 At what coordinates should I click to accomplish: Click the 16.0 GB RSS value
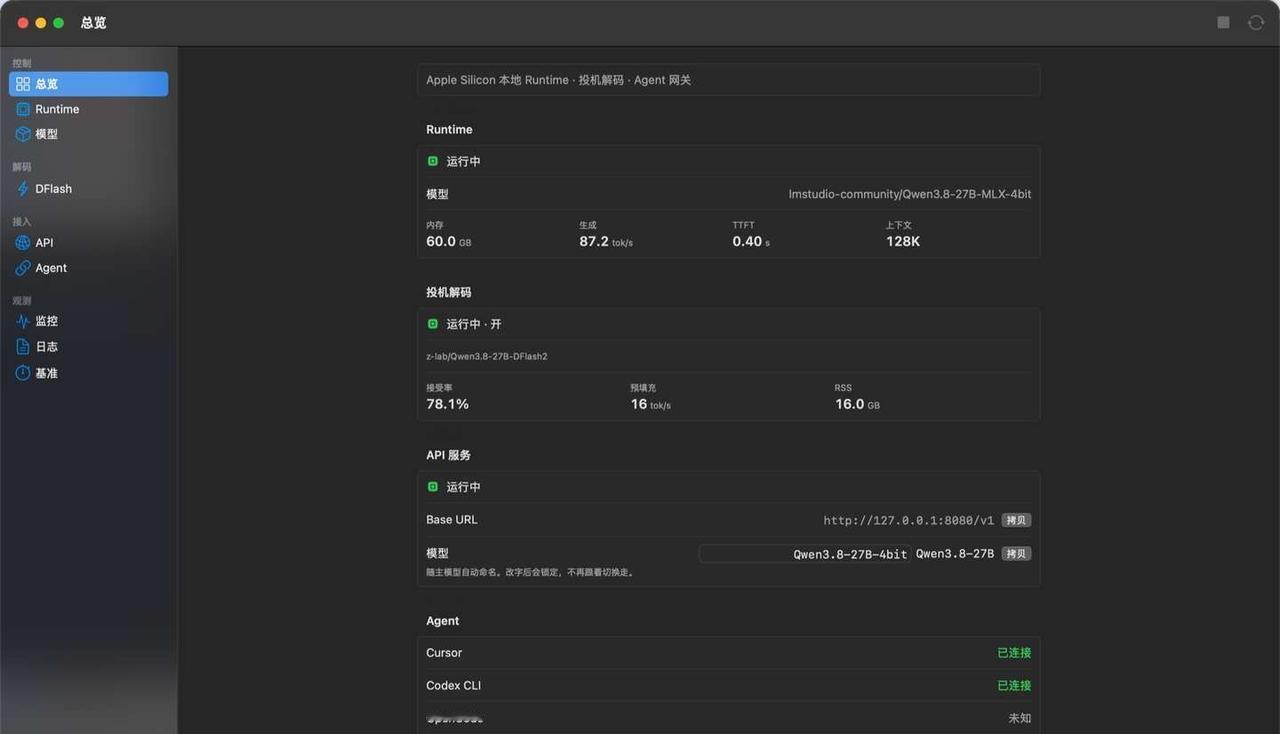click(858, 404)
